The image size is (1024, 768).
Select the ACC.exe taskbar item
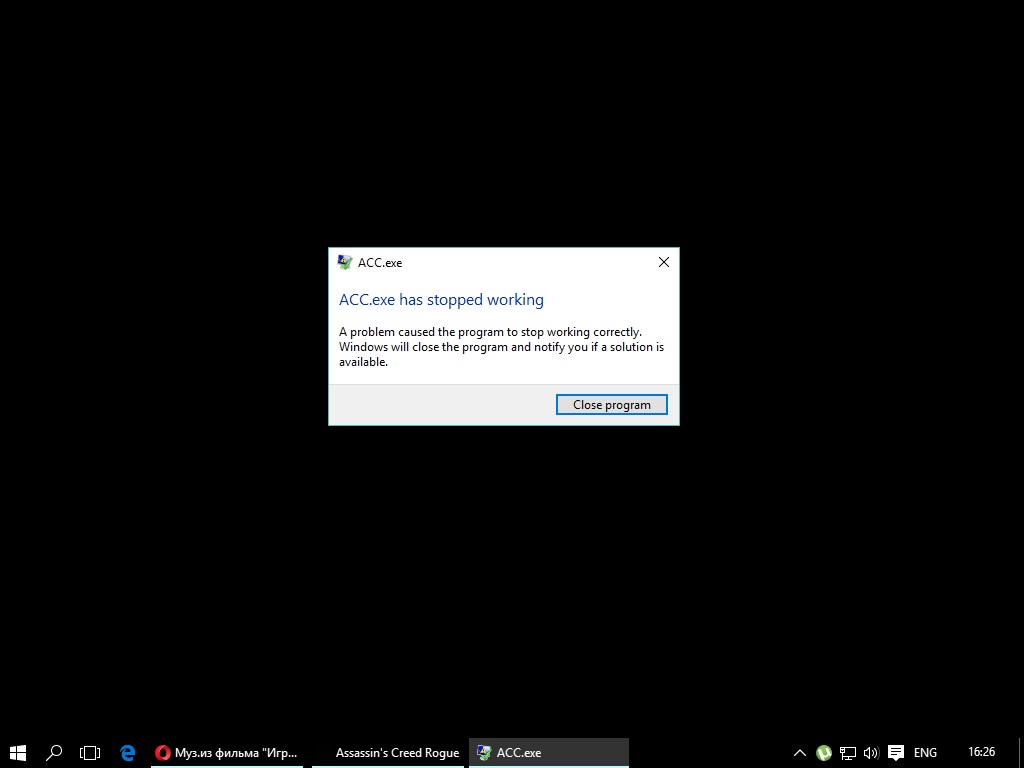(x=548, y=752)
